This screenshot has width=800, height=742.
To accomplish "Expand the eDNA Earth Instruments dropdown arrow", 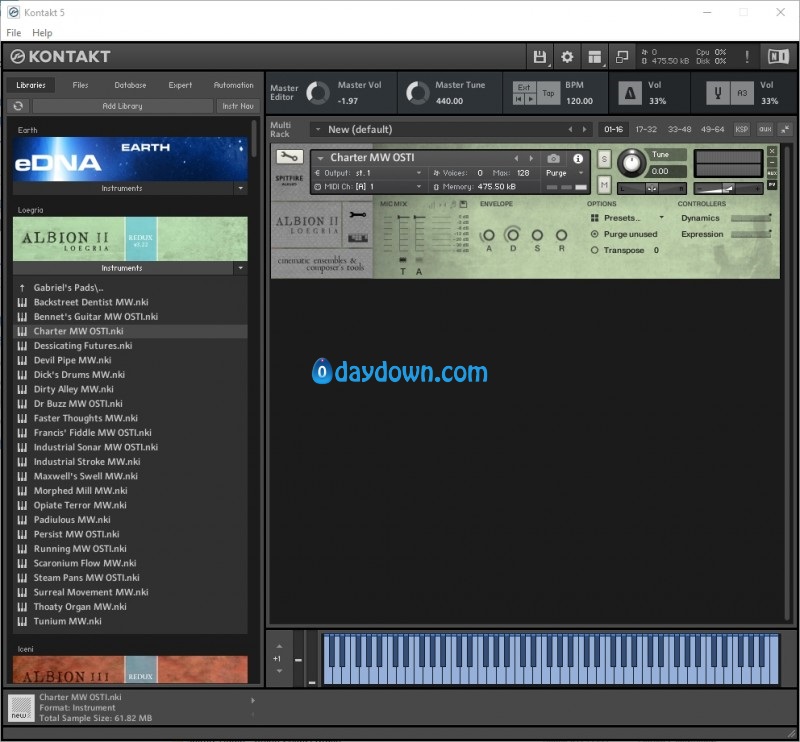I will (240, 188).
